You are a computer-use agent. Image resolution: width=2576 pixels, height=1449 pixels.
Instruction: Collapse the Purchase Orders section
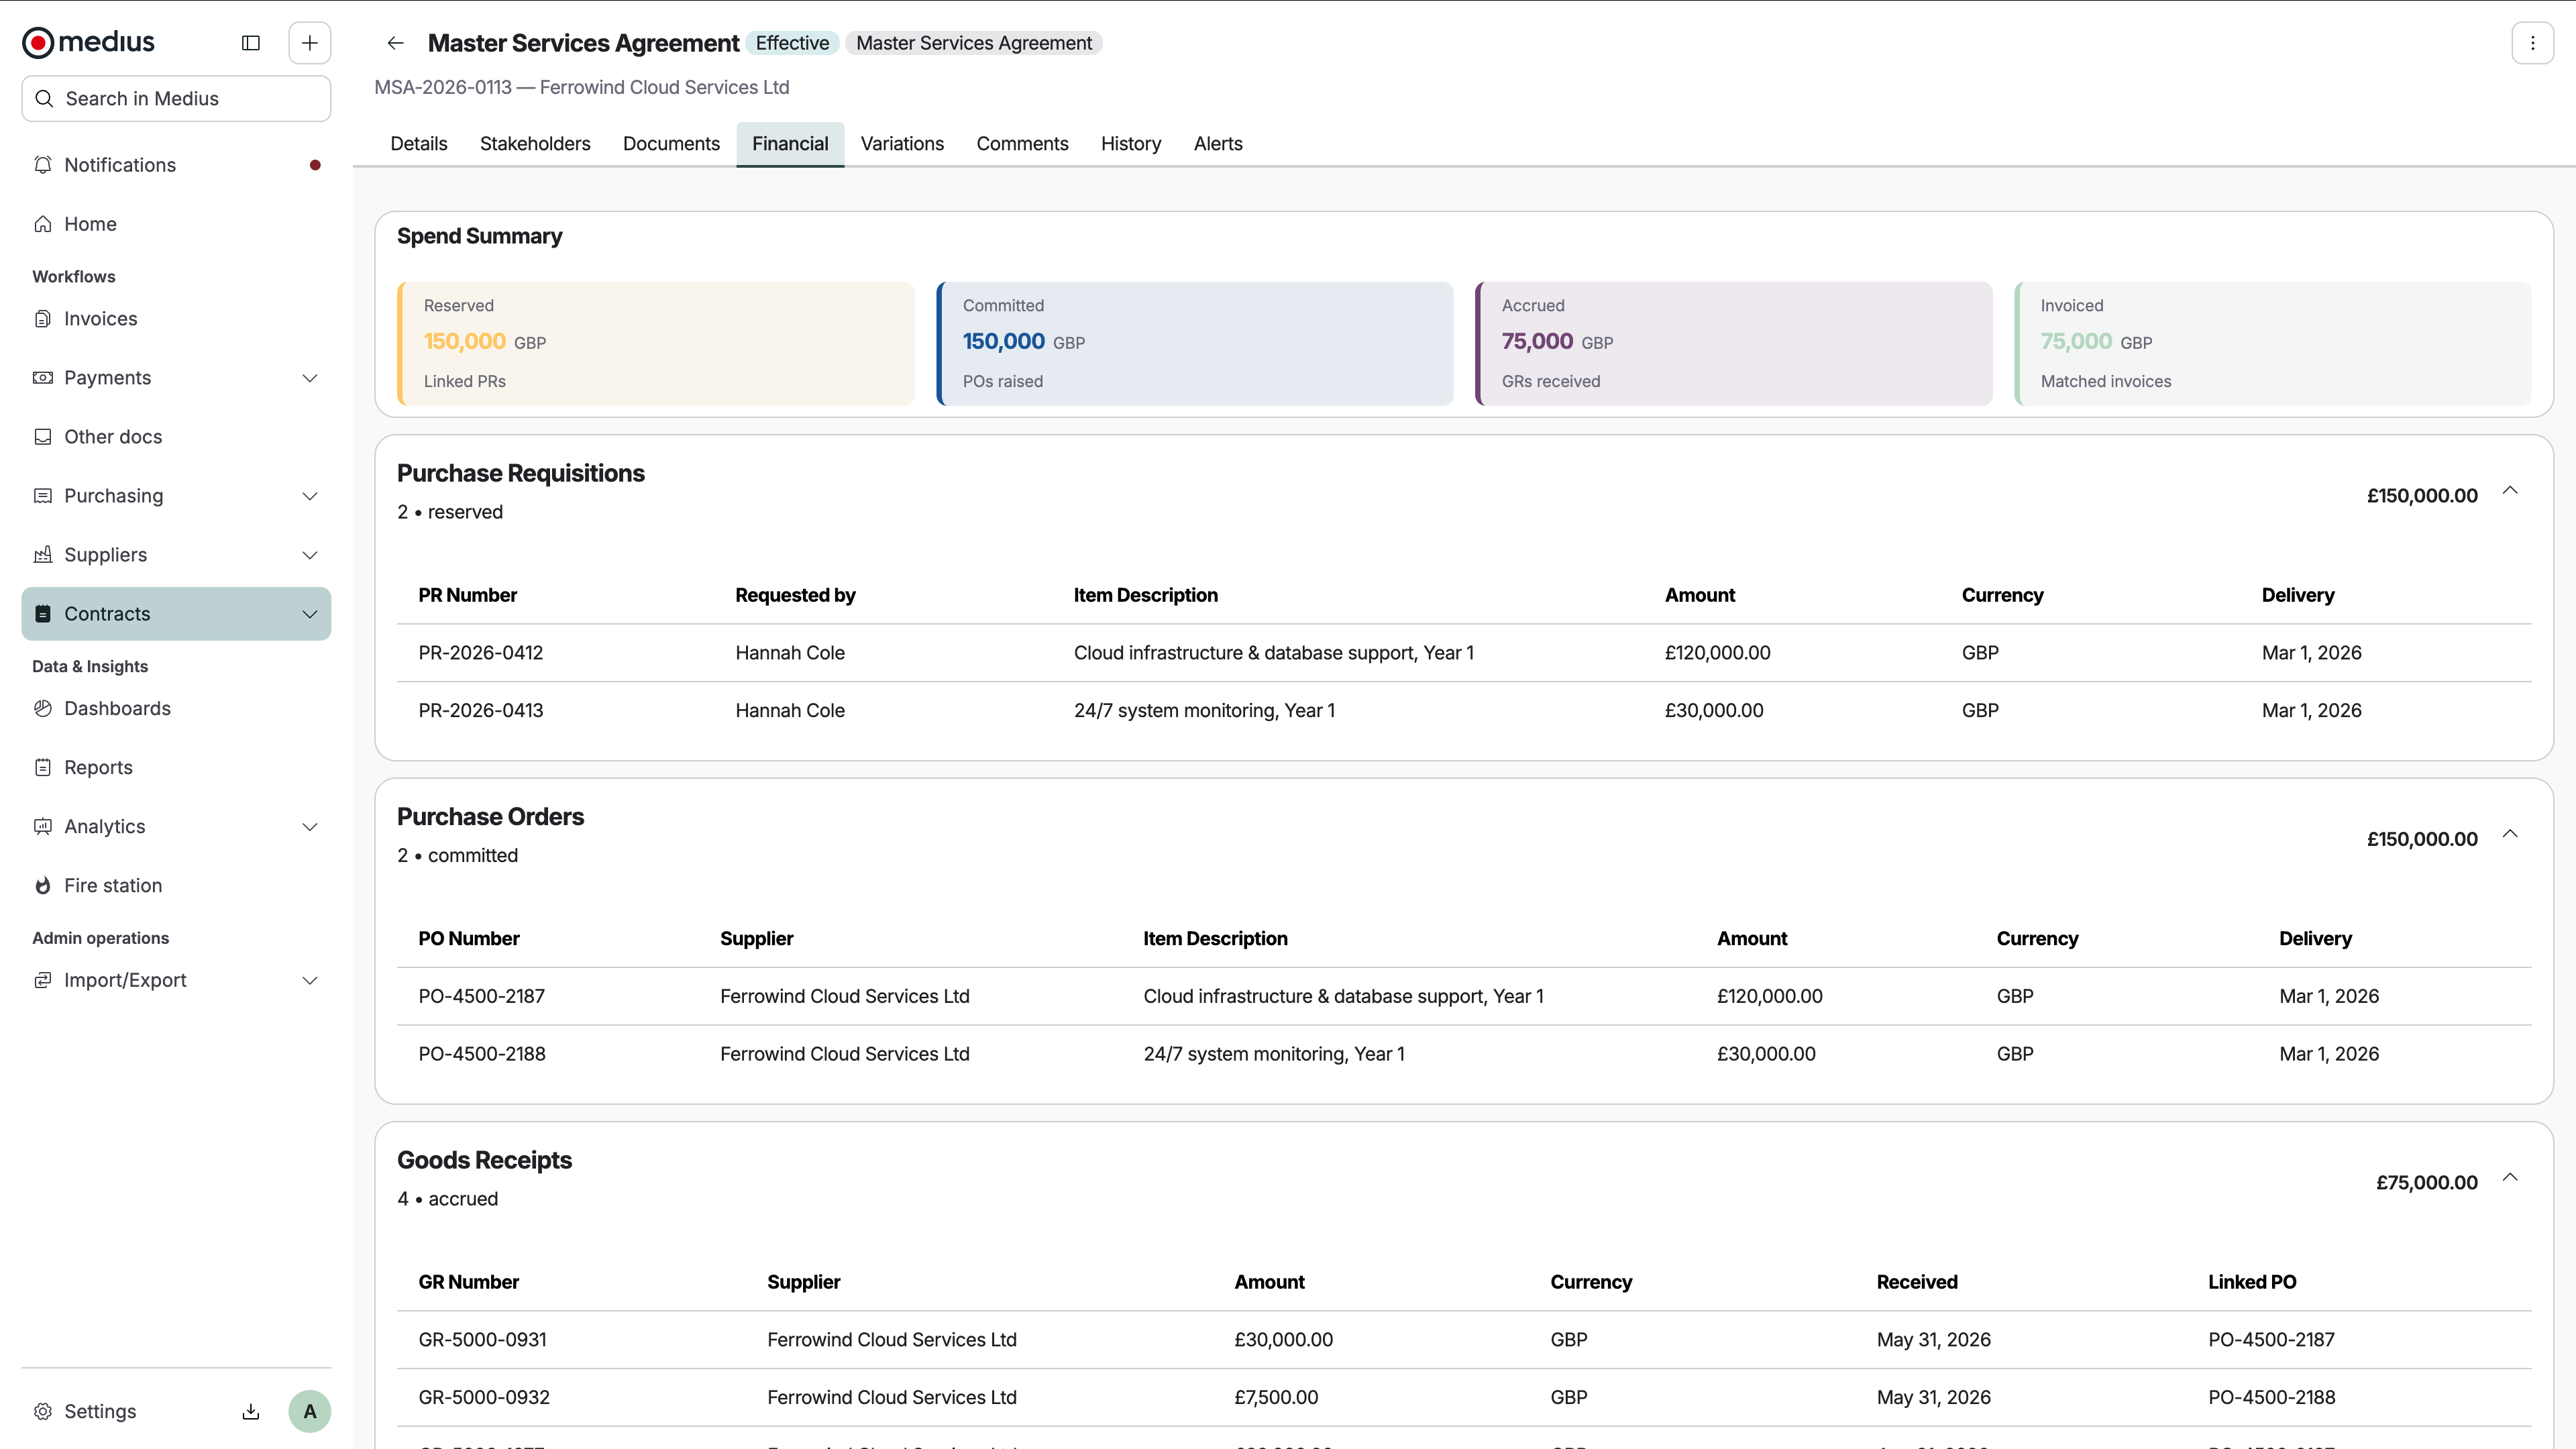(x=2510, y=834)
